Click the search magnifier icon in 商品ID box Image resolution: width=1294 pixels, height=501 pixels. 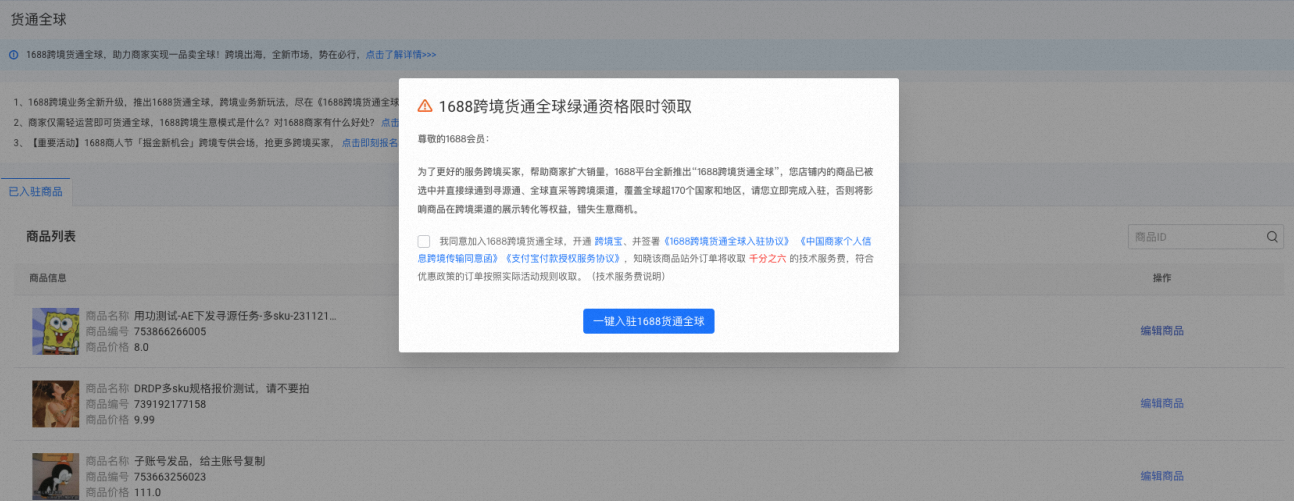(x=1272, y=237)
